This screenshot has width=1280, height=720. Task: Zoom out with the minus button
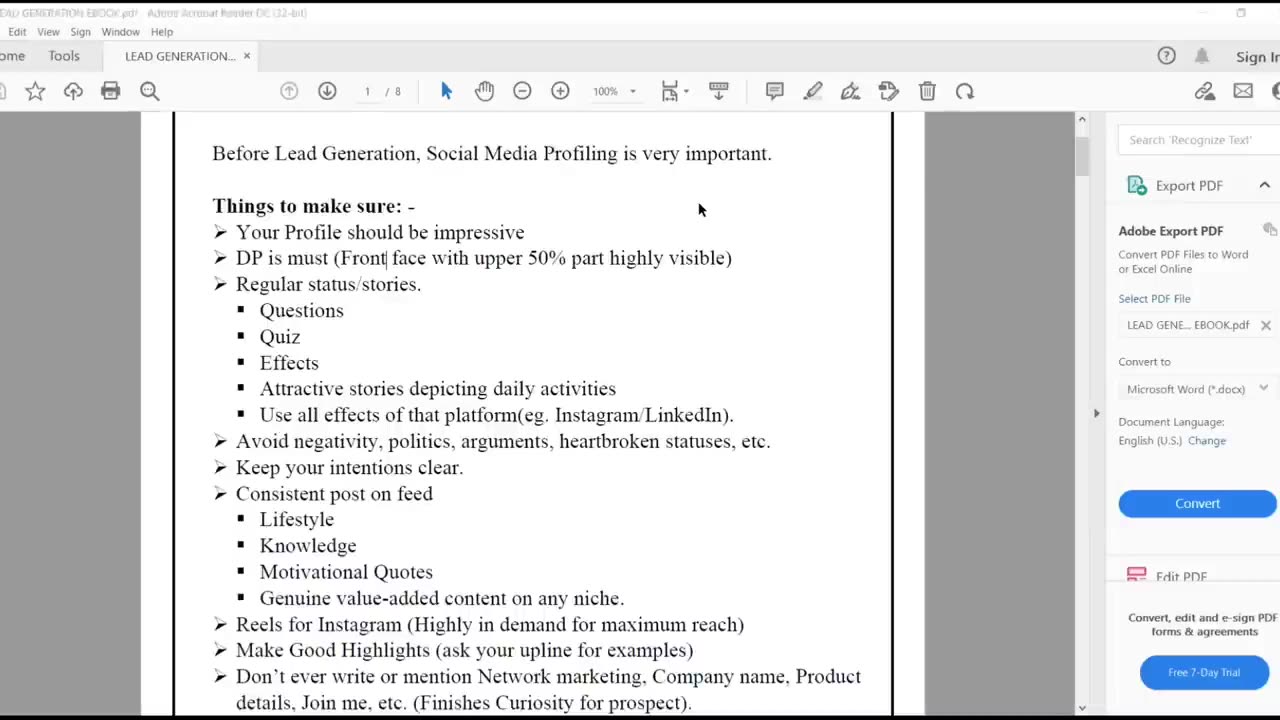(522, 92)
